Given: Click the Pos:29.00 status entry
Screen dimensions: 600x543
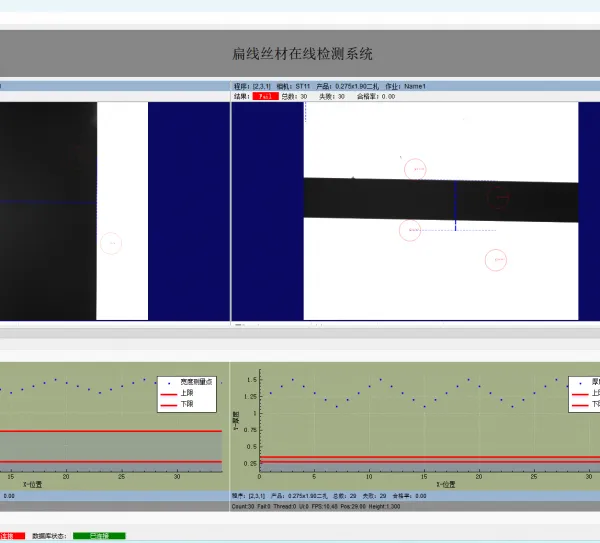Looking at the screenshot, I should tap(353, 506).
